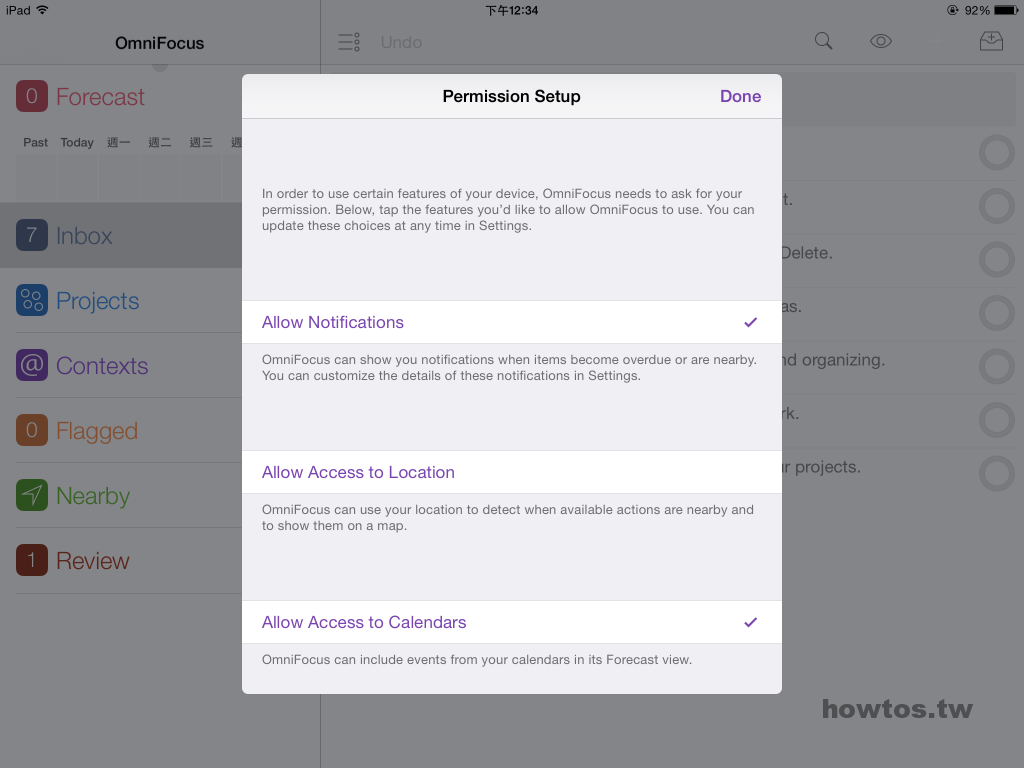The height and width of the screenshot is (768, 1024).
Task: Open the Contexts @ icon
Action: point(32,365)
